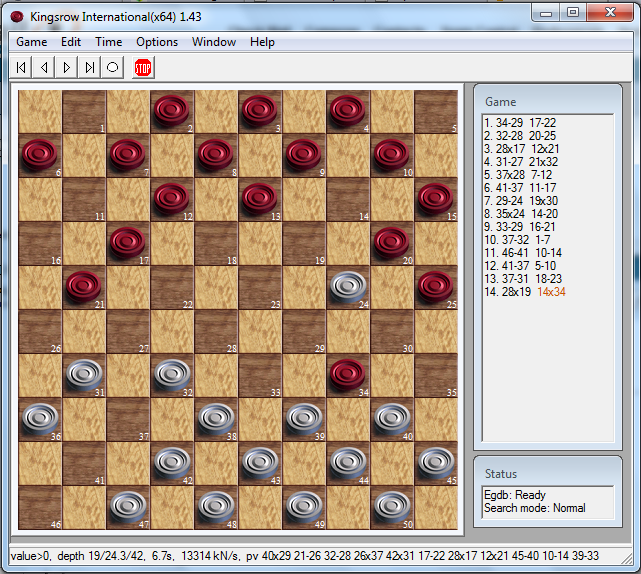641x574 pixels.
Task: Click the red piece on square 25
Action: pos(435,286)
